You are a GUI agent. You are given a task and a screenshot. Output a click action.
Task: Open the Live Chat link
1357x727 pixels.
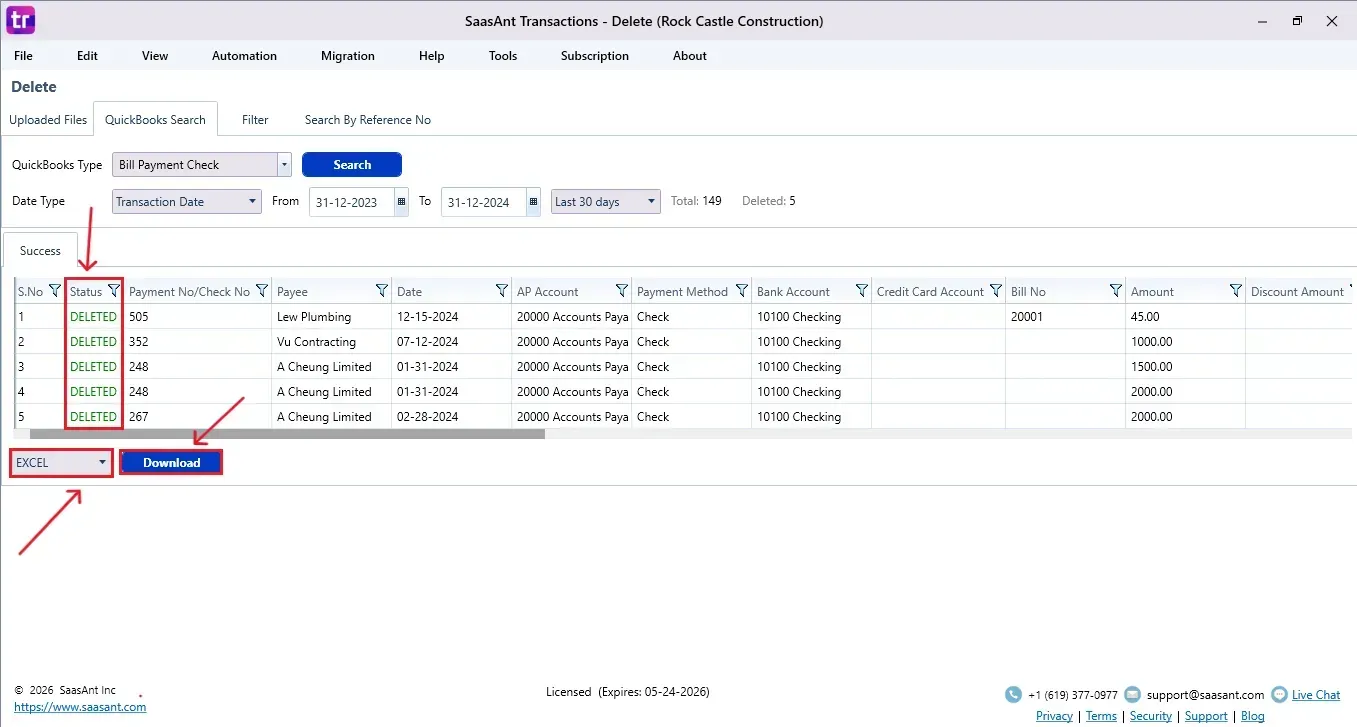coord(1316,694)
